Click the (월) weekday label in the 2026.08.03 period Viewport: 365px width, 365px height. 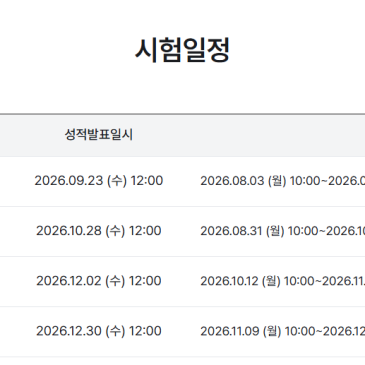[277, 181]
